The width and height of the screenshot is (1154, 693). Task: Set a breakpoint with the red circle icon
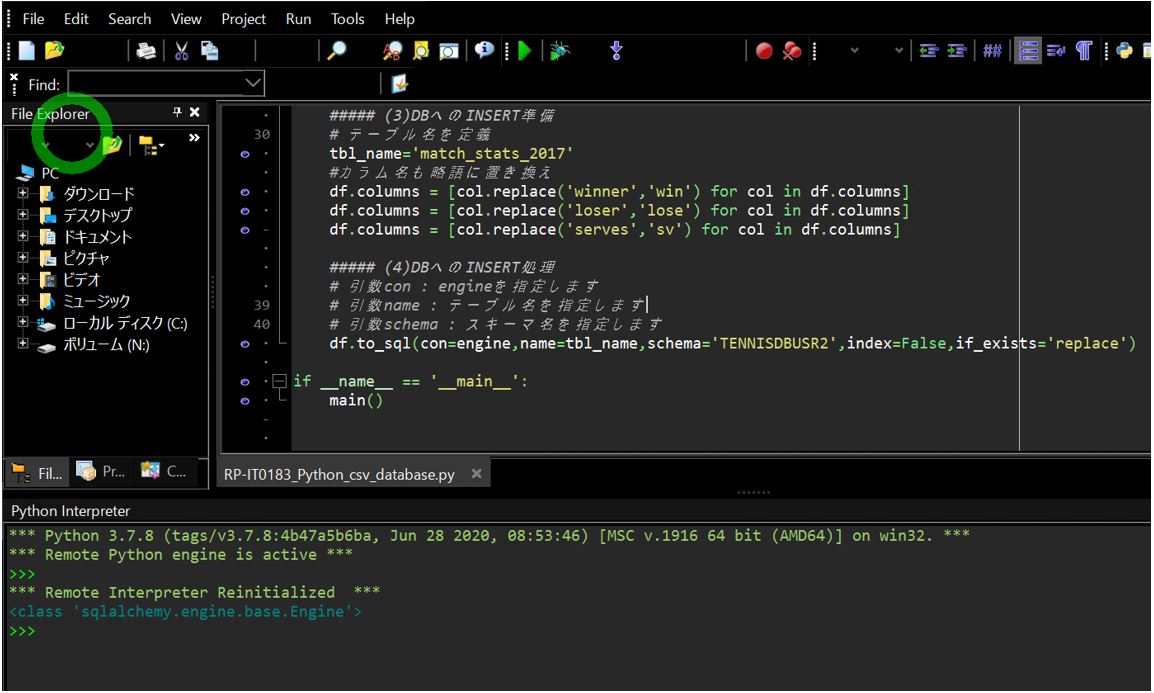tap(764, 50)
